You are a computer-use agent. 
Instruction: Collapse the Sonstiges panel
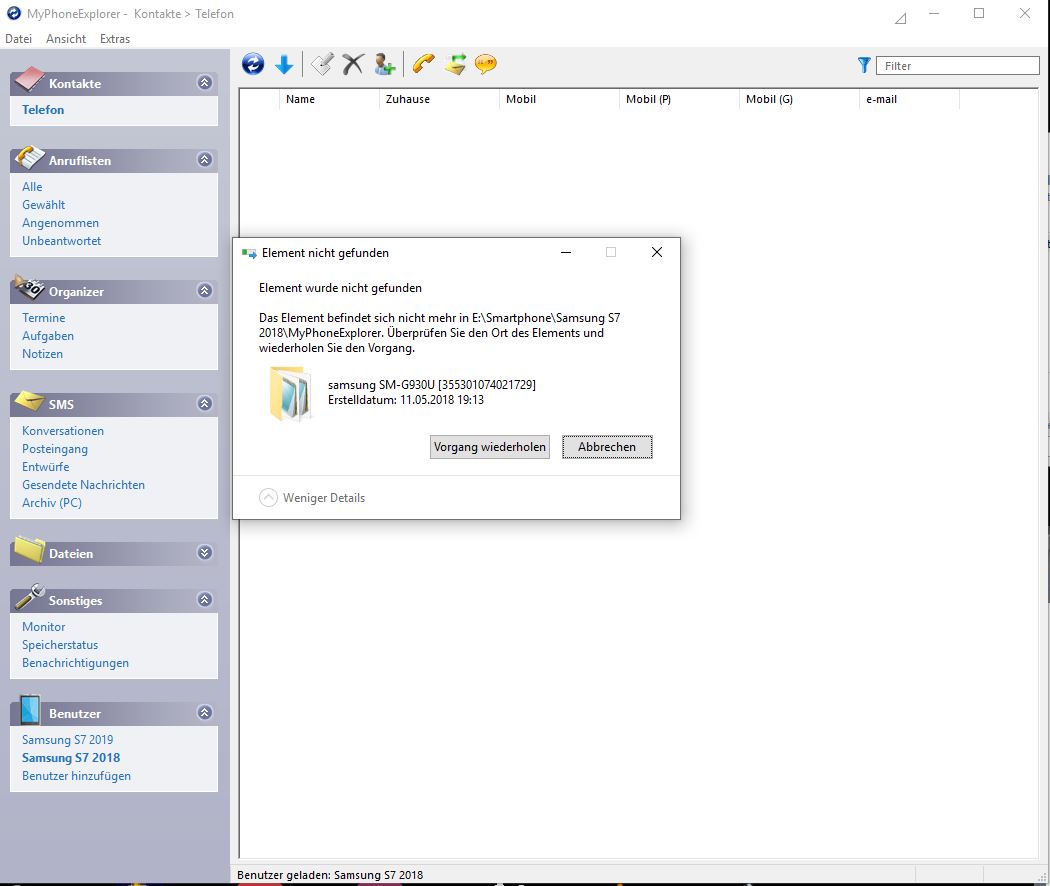205,599
